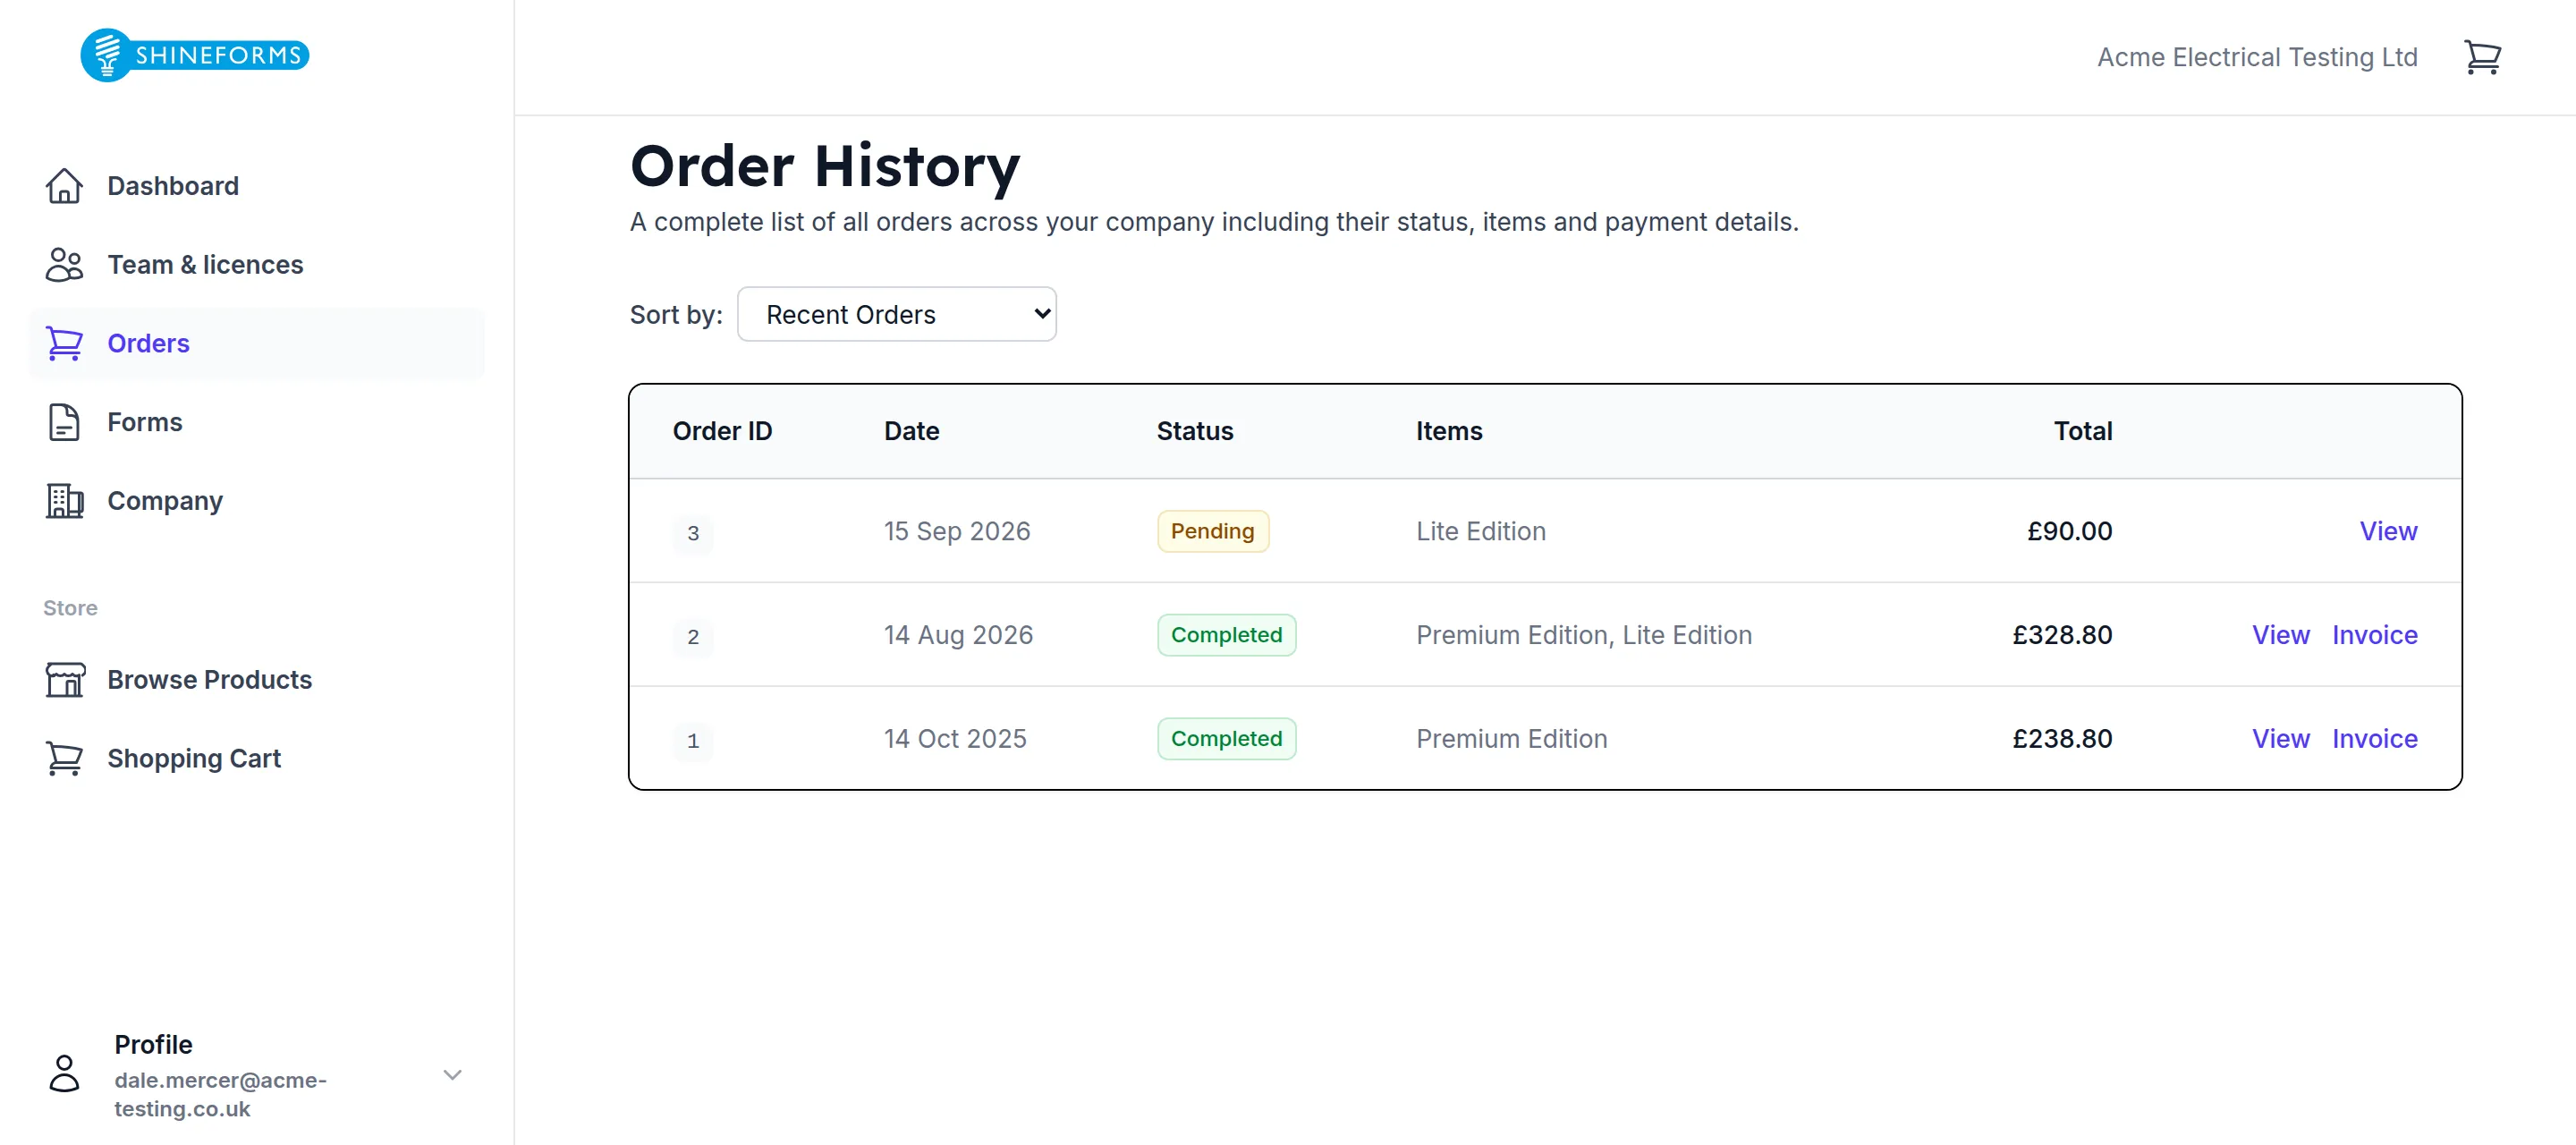Viewport: 2576px width, 1145px height.
Task: View order 2 from 14 Aug 2026
Action: [2280, 635]
